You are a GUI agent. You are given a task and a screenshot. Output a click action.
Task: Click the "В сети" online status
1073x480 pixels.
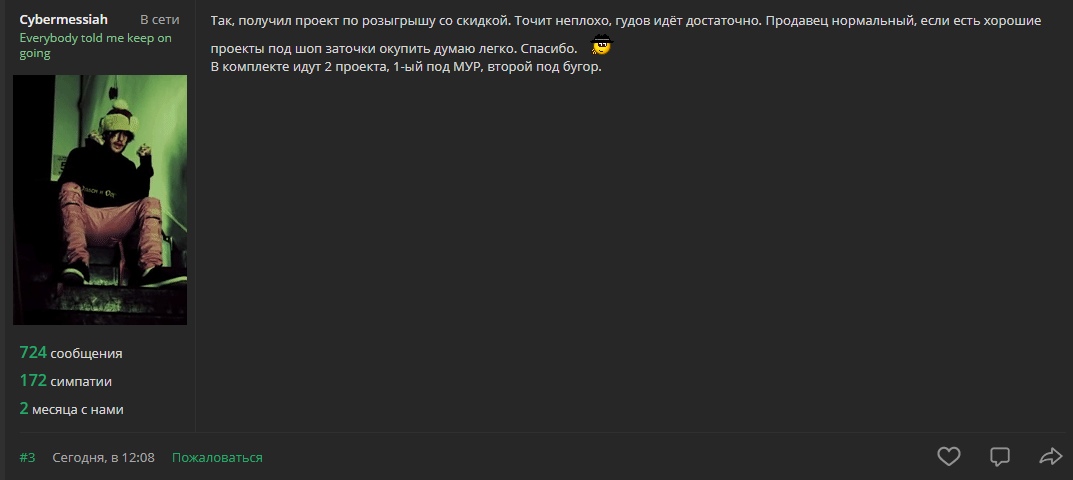pyautogui.click(x=160, y=20)
